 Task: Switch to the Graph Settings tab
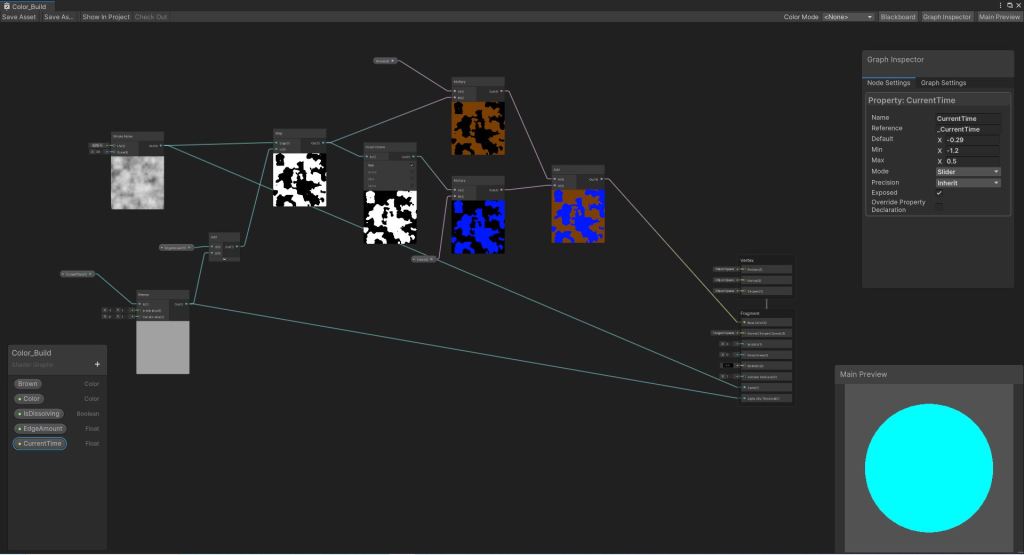tap(943, 83)
